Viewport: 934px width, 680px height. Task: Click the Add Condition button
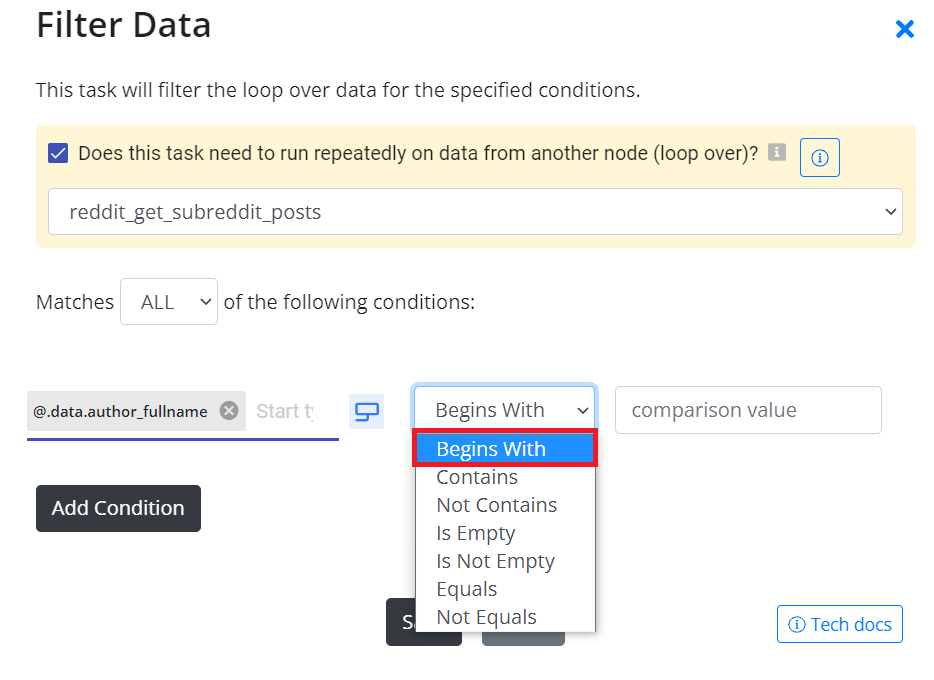pos(119,509)
